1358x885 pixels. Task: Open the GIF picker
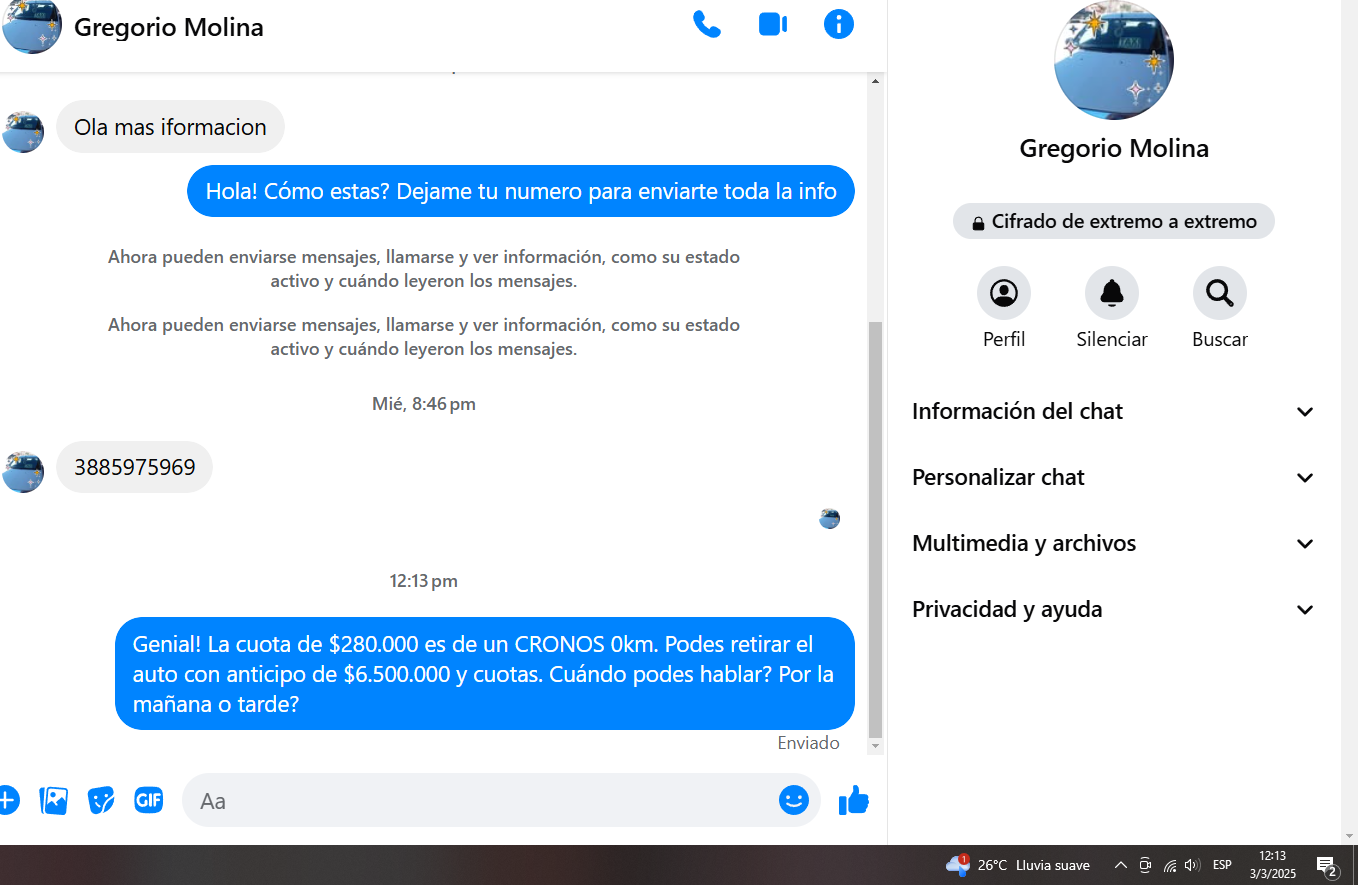tap(149, 800)
